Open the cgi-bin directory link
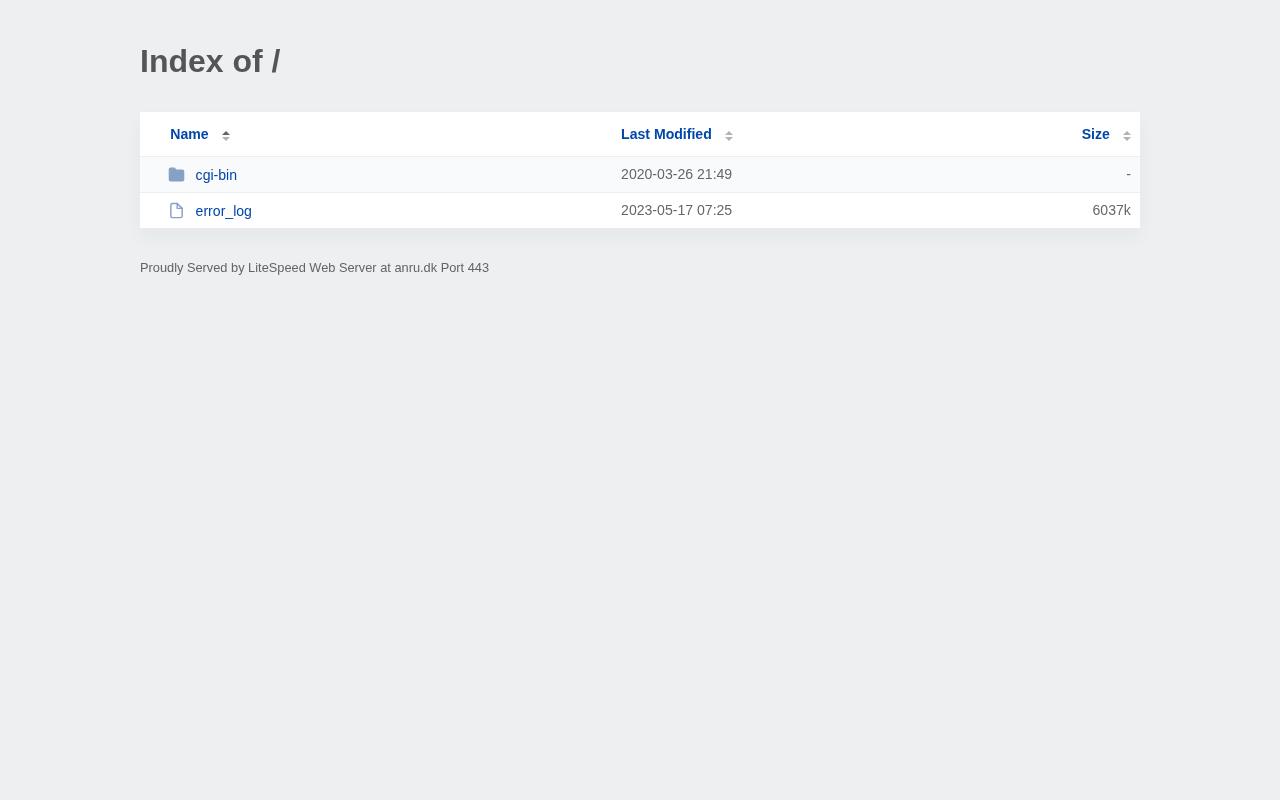 (x=216, y=175)
